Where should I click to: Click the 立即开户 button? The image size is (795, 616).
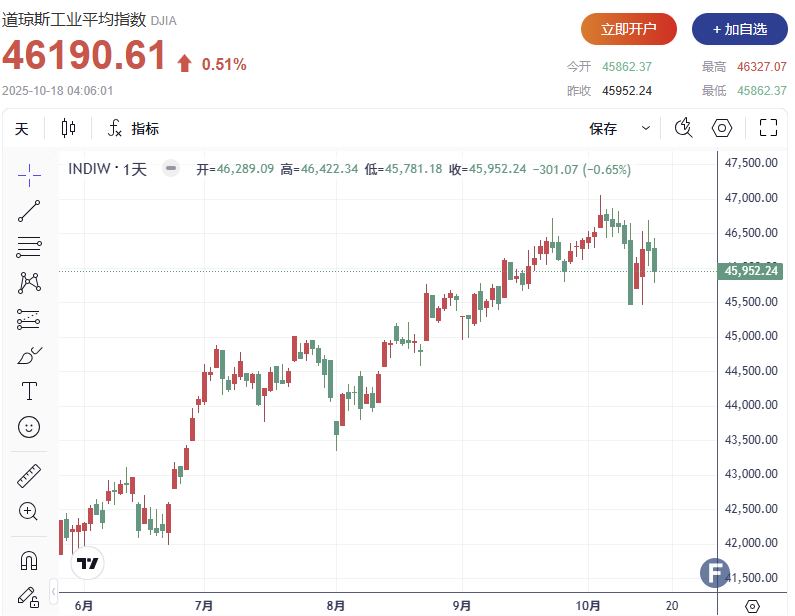[x=628, y=29]
